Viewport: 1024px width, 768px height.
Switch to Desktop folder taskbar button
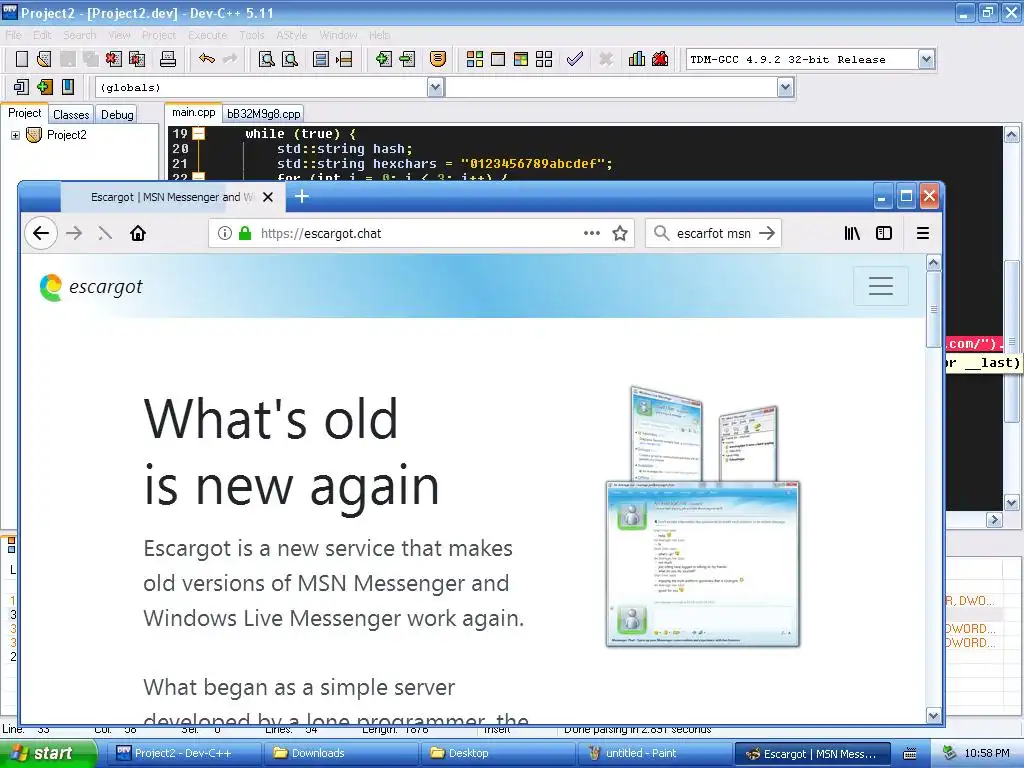pos(497,753)
